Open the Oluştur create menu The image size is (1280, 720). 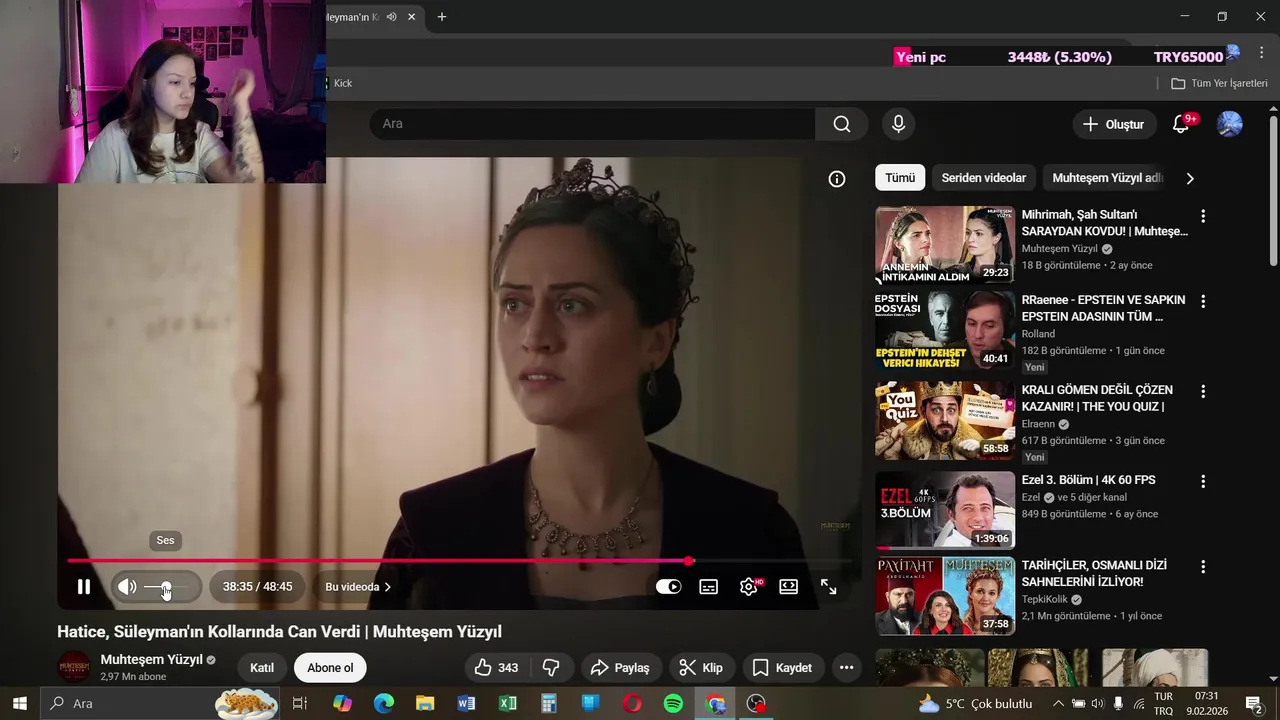point(1113,124)
